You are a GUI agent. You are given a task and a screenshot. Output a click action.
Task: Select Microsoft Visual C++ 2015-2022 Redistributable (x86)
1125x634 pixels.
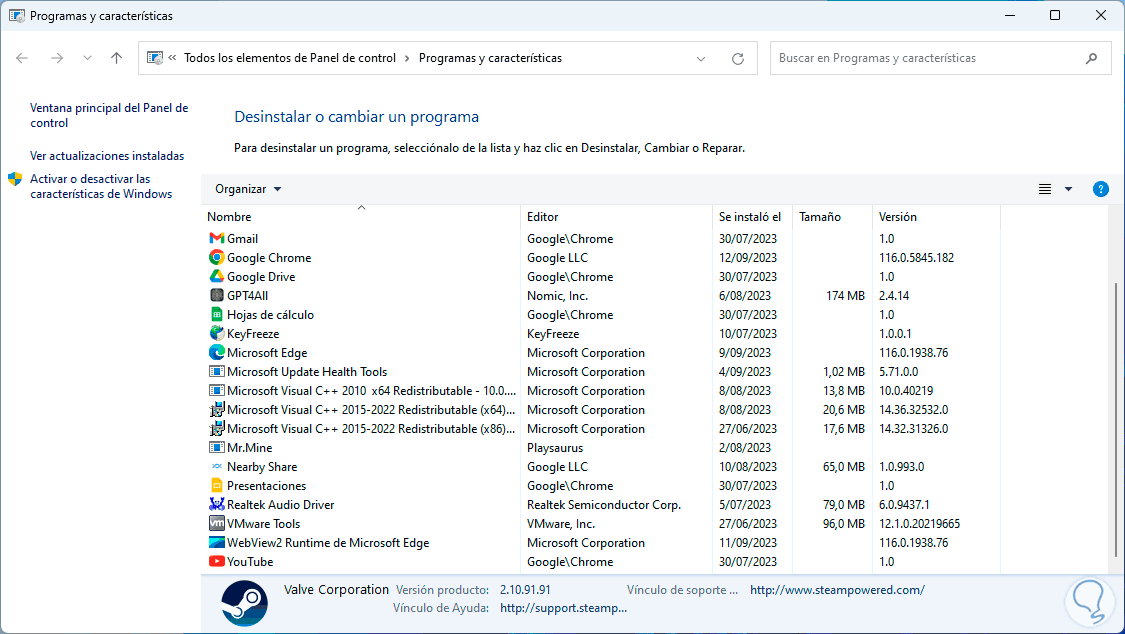pyautogui.click(x=362, y=429)
